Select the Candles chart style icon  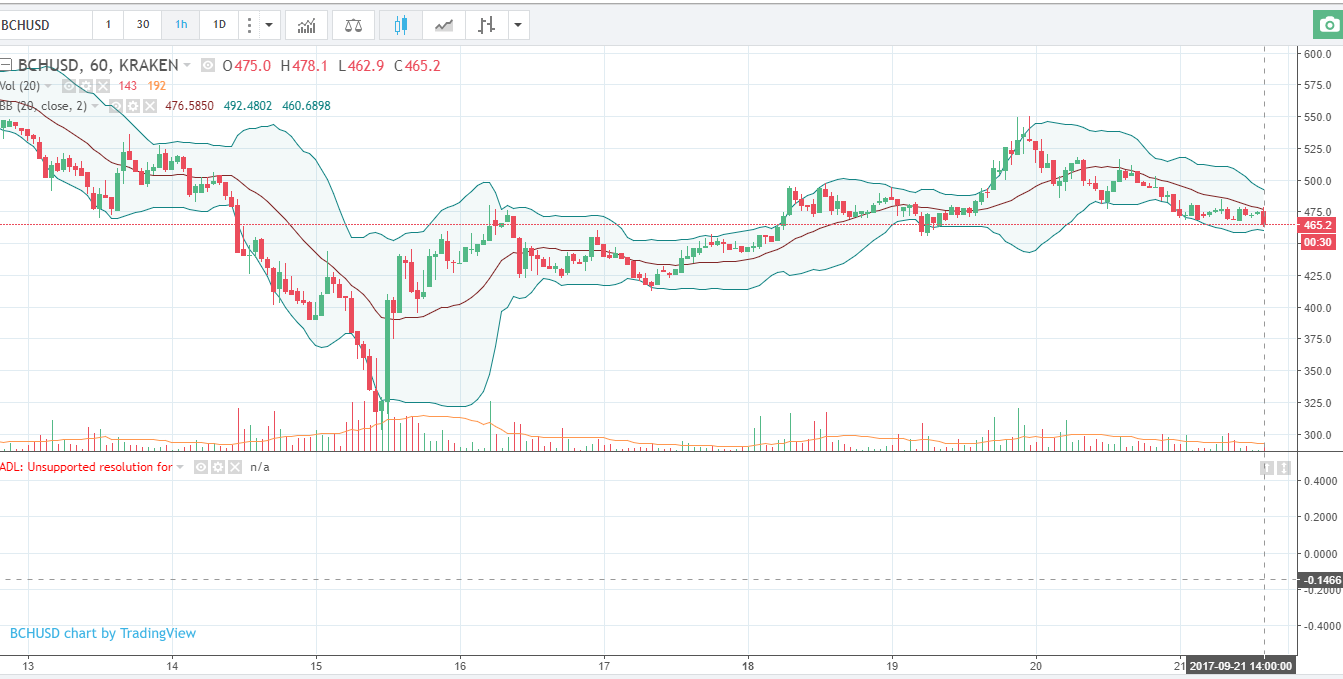(401, 25)
